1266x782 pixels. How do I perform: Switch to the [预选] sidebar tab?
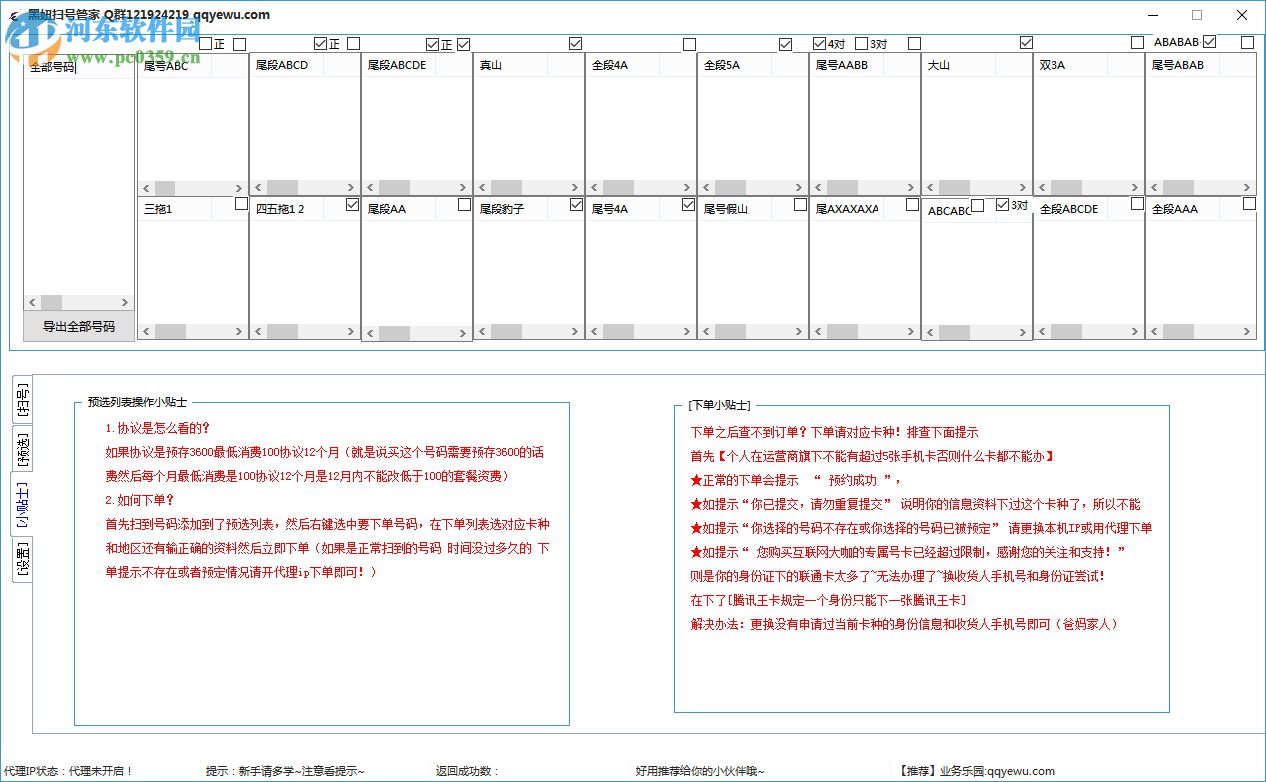[x=22, y=448]
